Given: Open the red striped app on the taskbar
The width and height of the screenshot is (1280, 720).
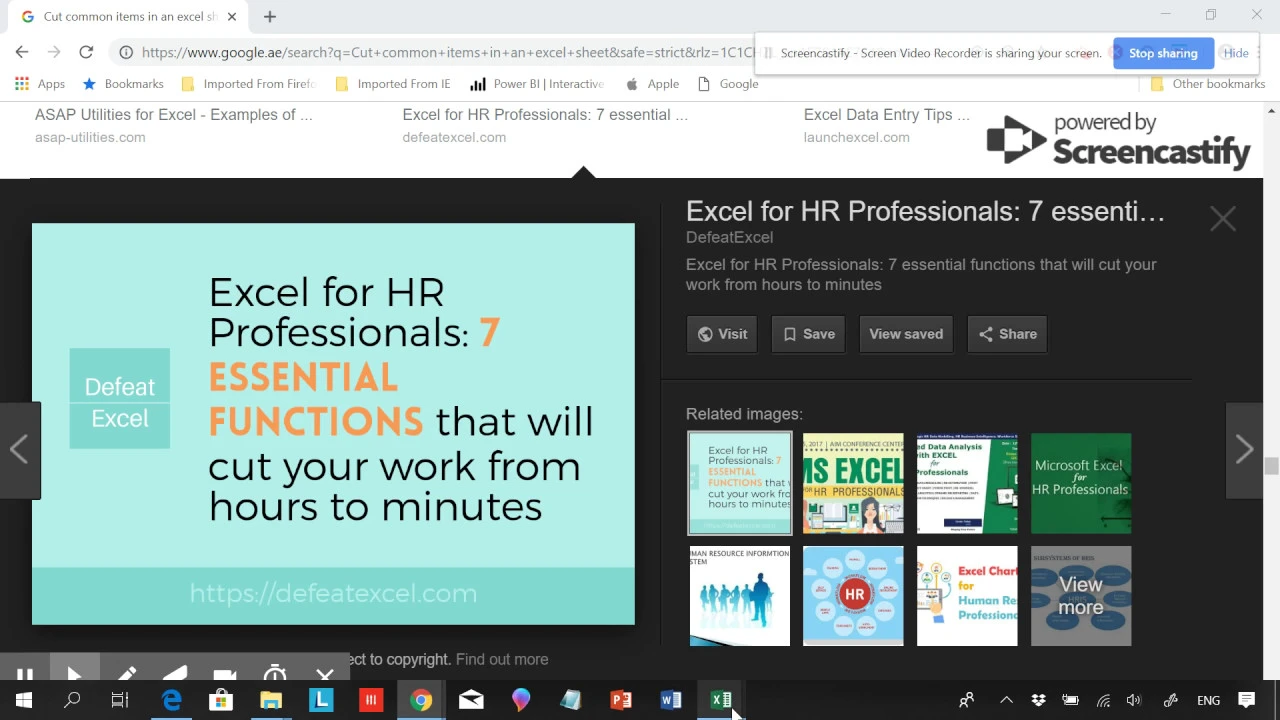Looking at the screenshot, I should 371,700.
